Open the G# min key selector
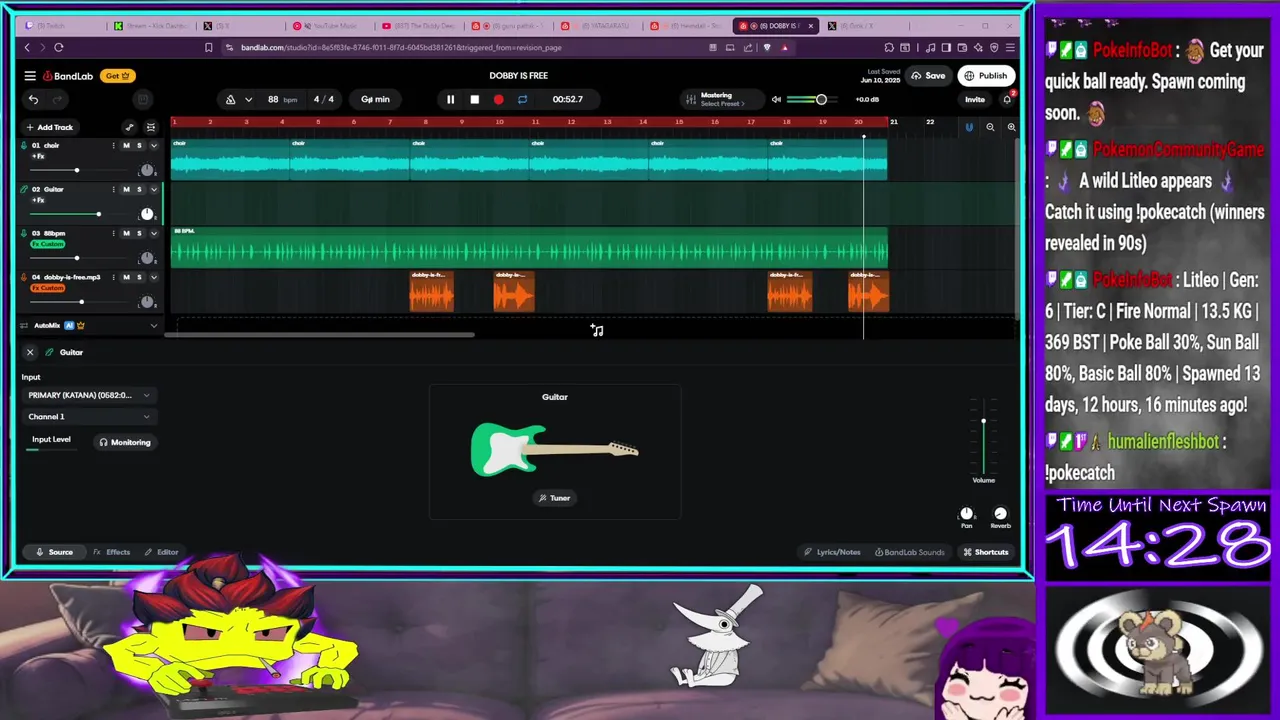The image size is (1280, 720). (x=375, y=99)
